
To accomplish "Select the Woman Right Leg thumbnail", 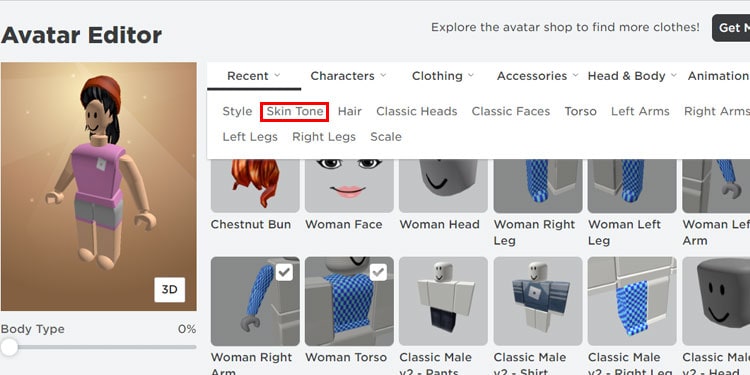I will 538,186.
